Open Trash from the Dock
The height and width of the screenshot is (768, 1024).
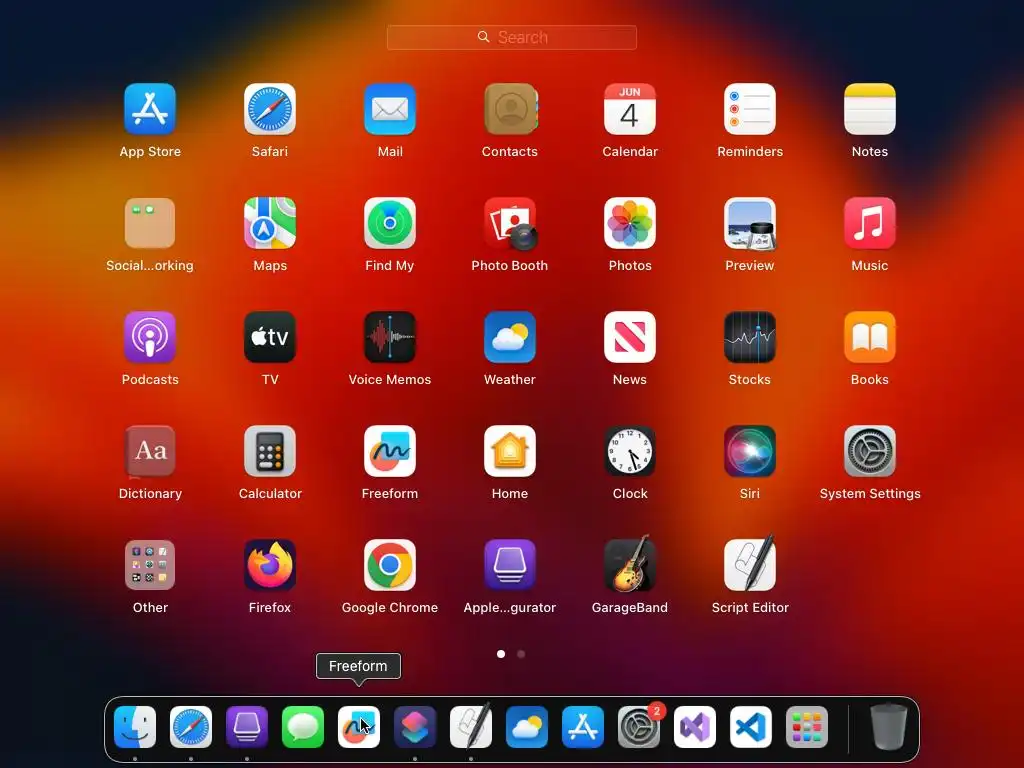click(889, 726)
